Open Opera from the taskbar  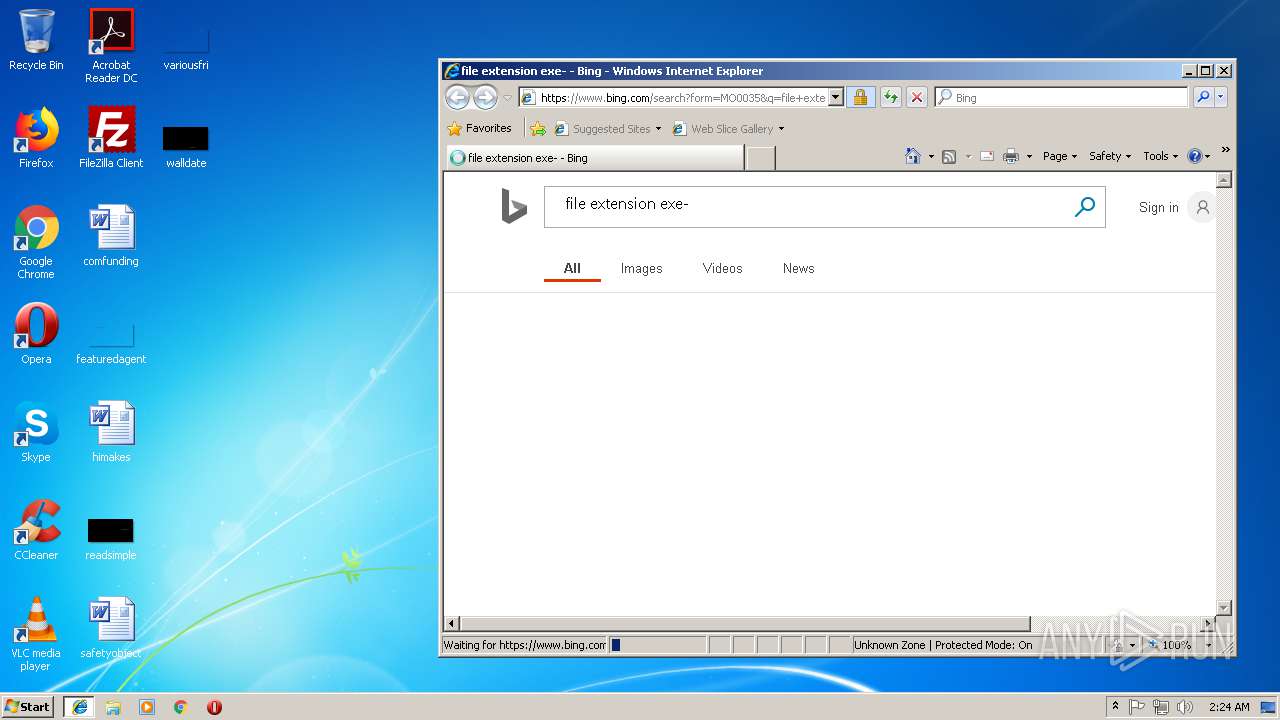(214, 707)
